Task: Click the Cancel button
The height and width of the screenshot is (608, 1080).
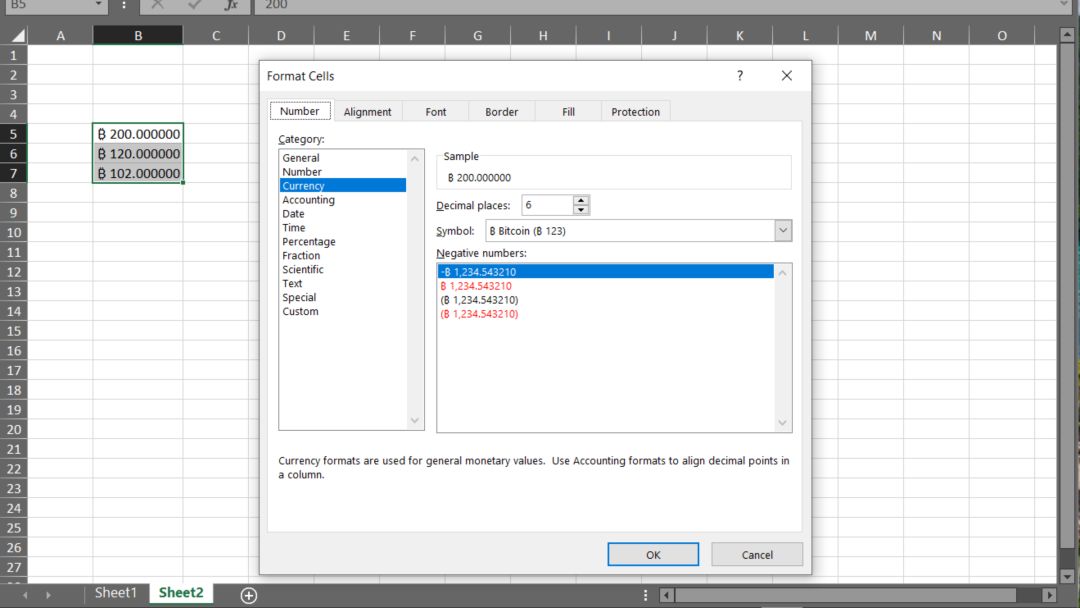Action: pyautogui.click(x=757, y=554)
